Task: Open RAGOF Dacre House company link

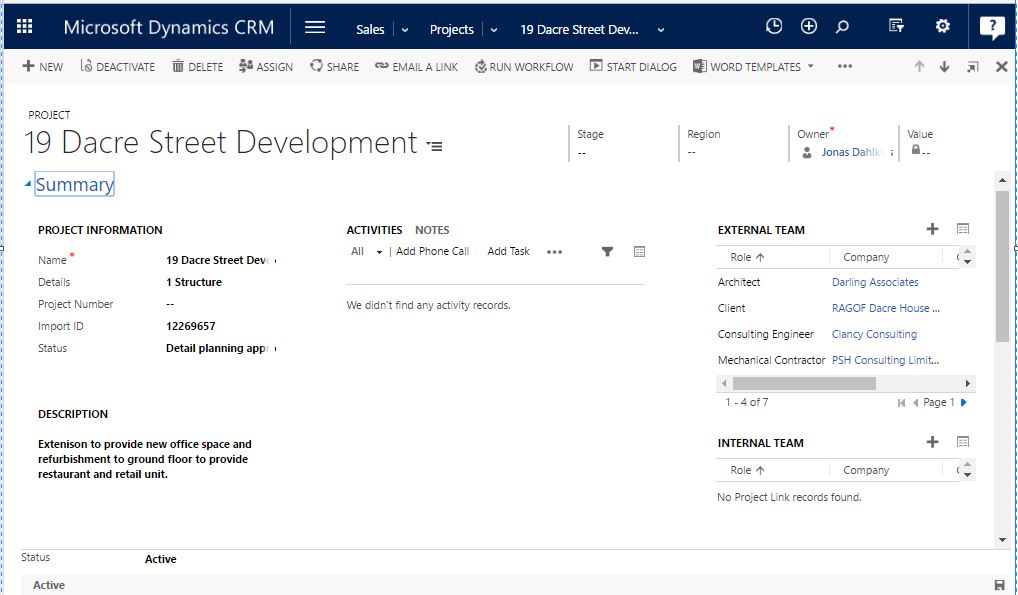Action: click(x=886, y=308)
